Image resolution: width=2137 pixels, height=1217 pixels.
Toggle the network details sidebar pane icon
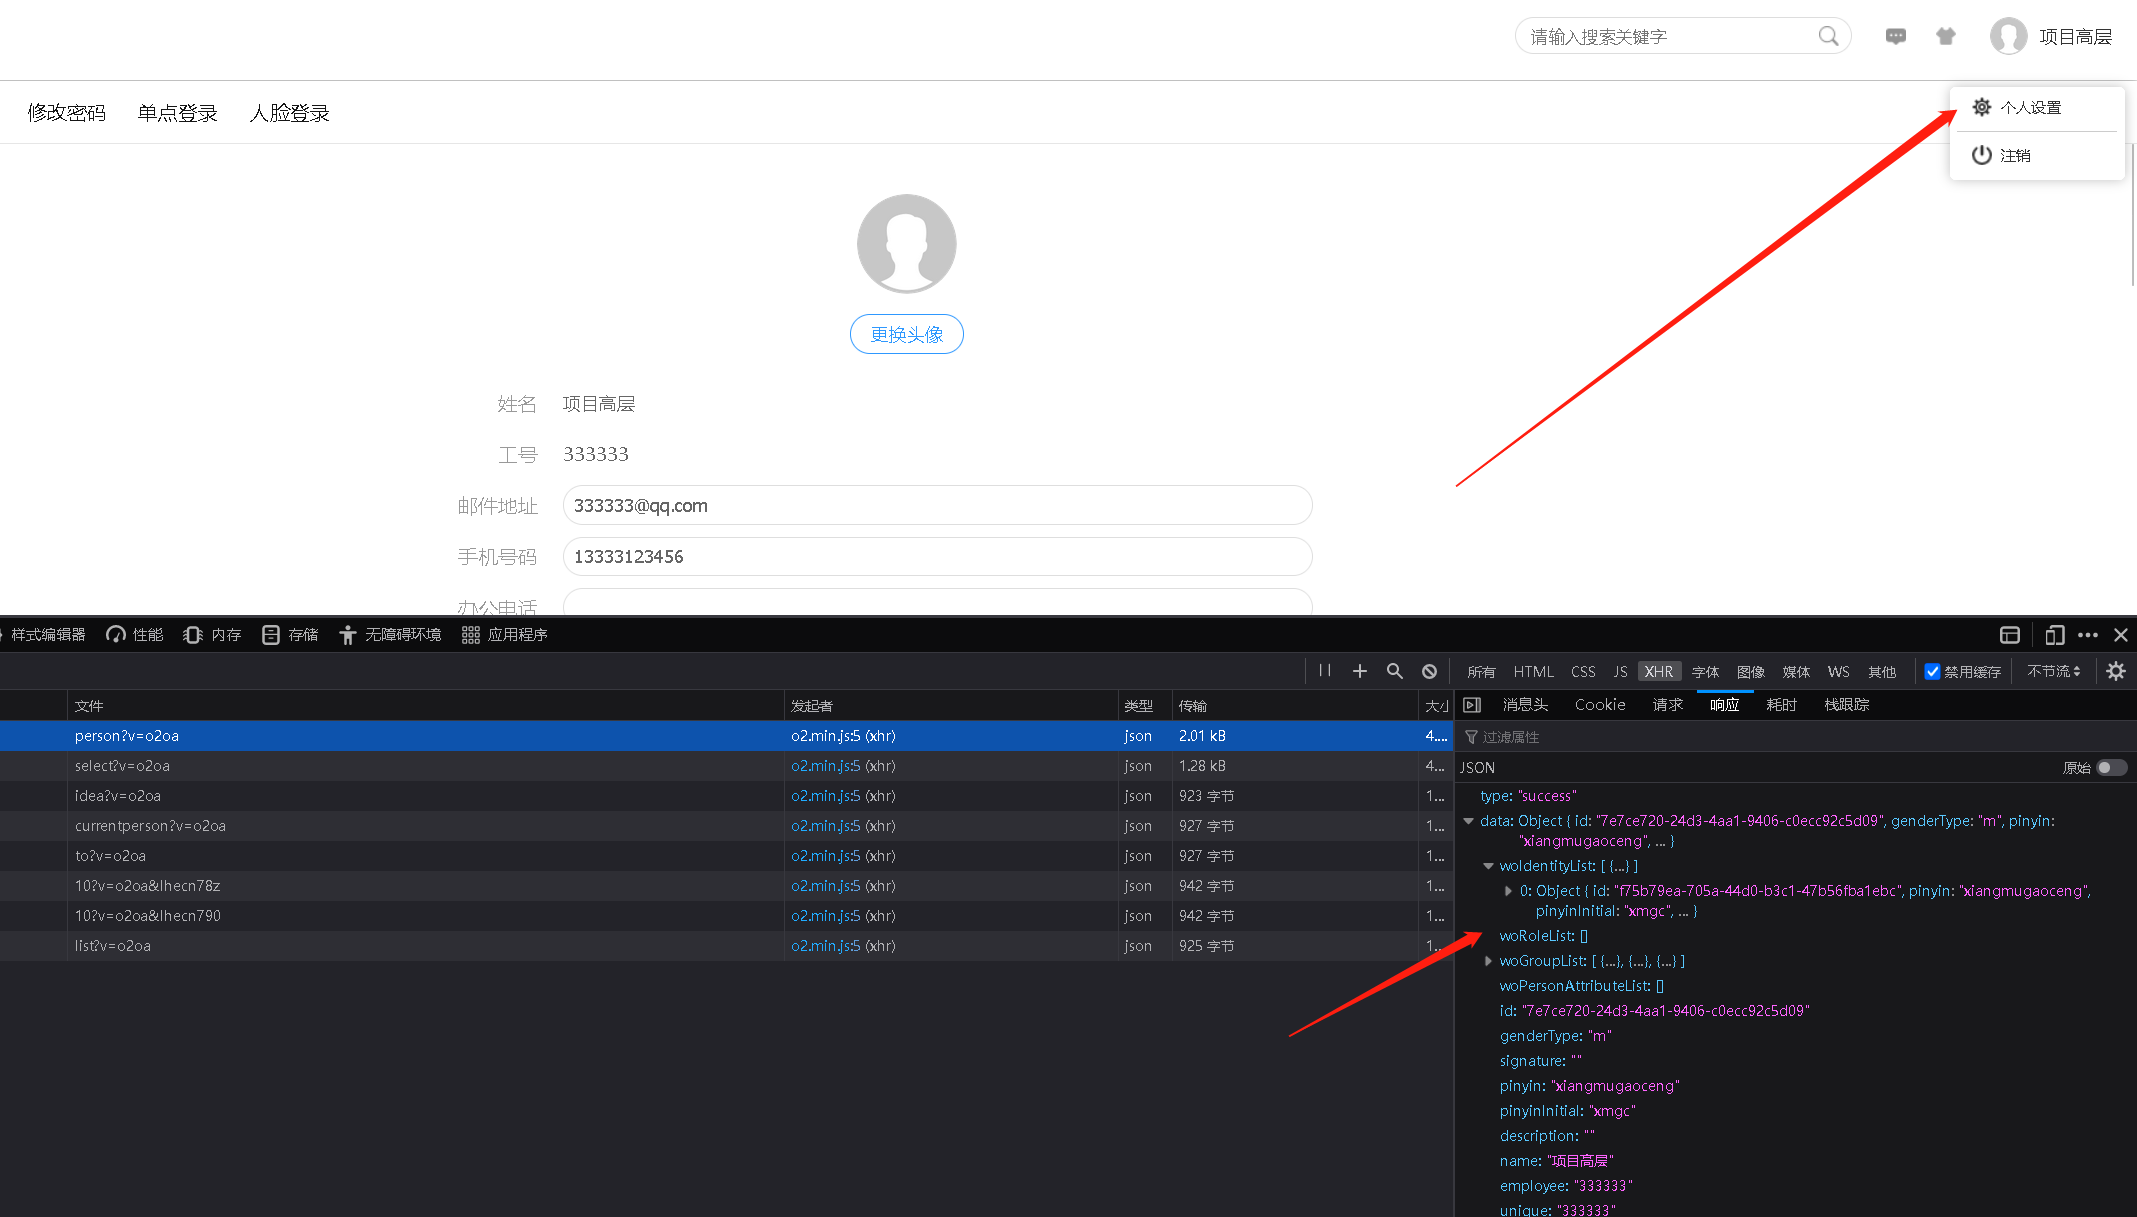1472,705
